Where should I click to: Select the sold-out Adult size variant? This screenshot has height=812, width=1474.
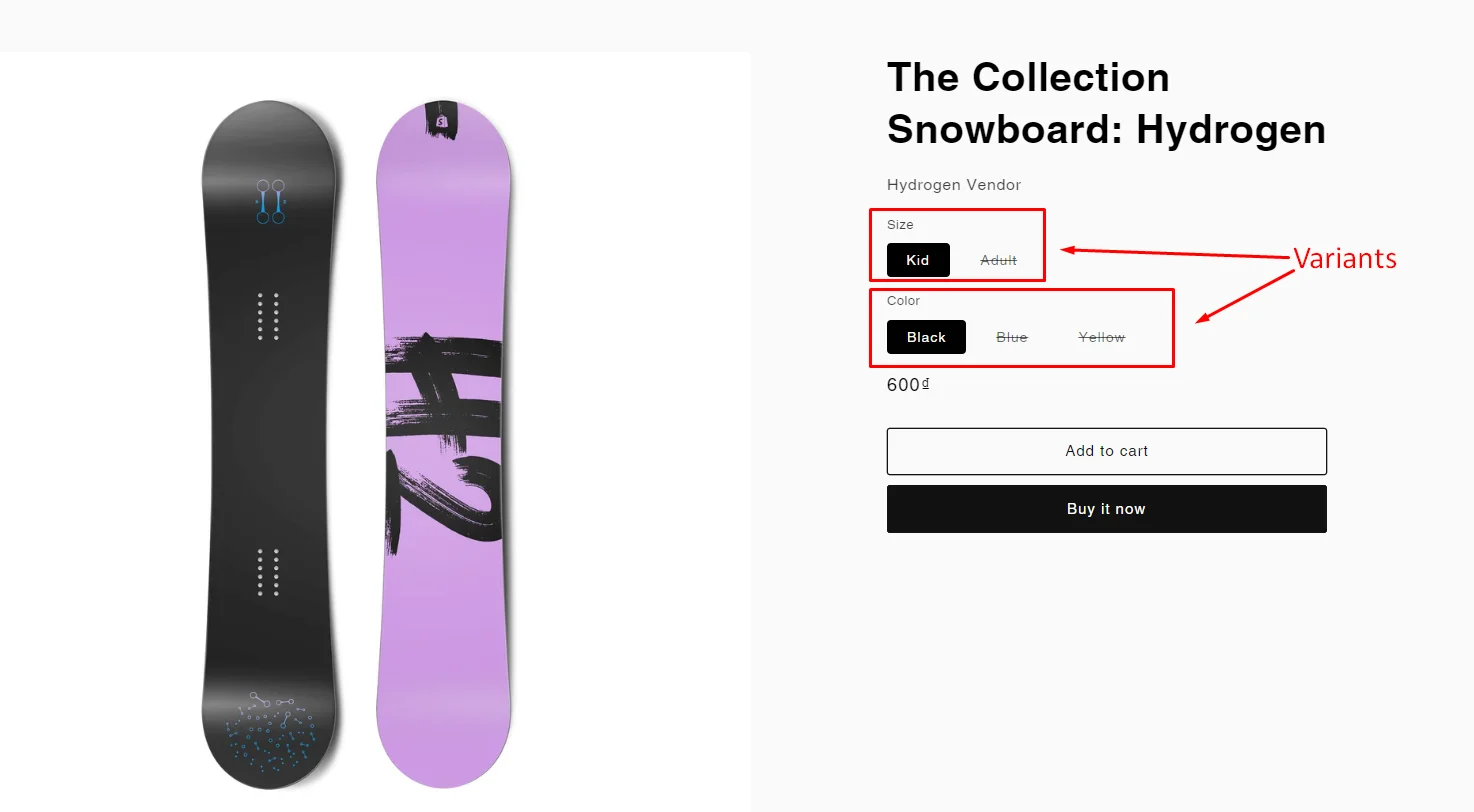pos(998,260)
